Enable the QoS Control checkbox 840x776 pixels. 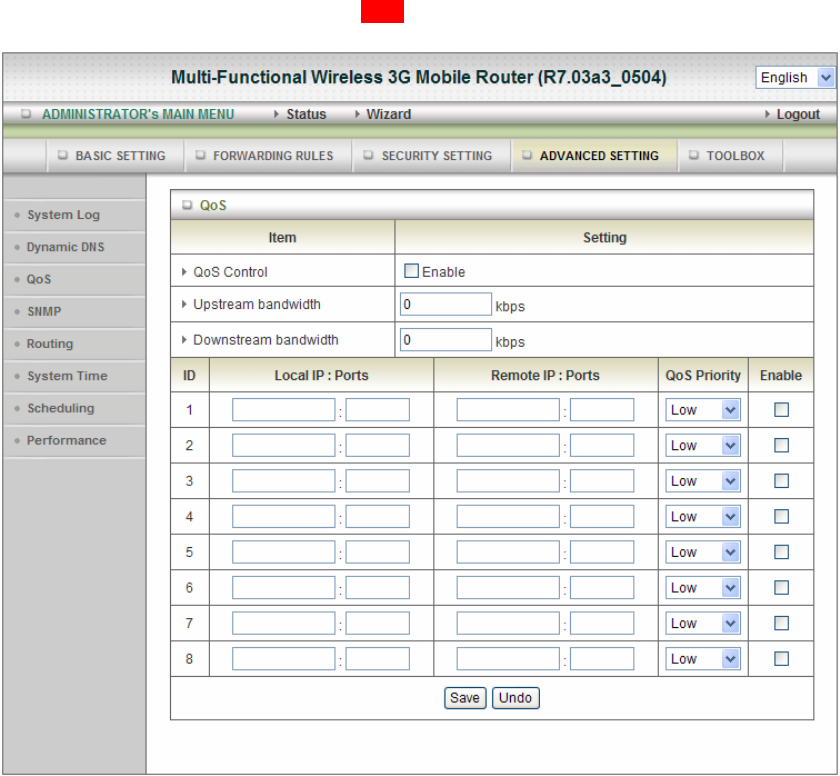pyautogui.click(x=411, y=271)
